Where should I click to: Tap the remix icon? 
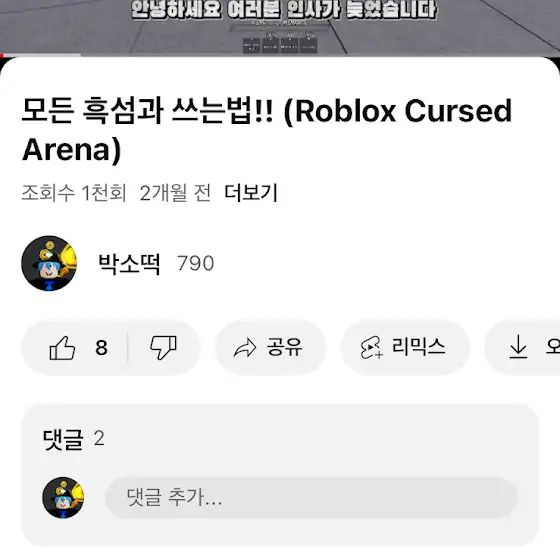click(371, 348)
